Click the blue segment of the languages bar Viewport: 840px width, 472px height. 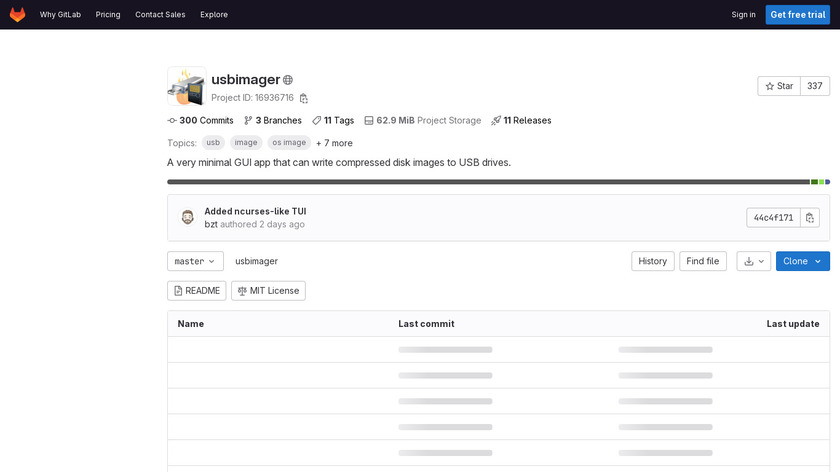click(828, 182)
